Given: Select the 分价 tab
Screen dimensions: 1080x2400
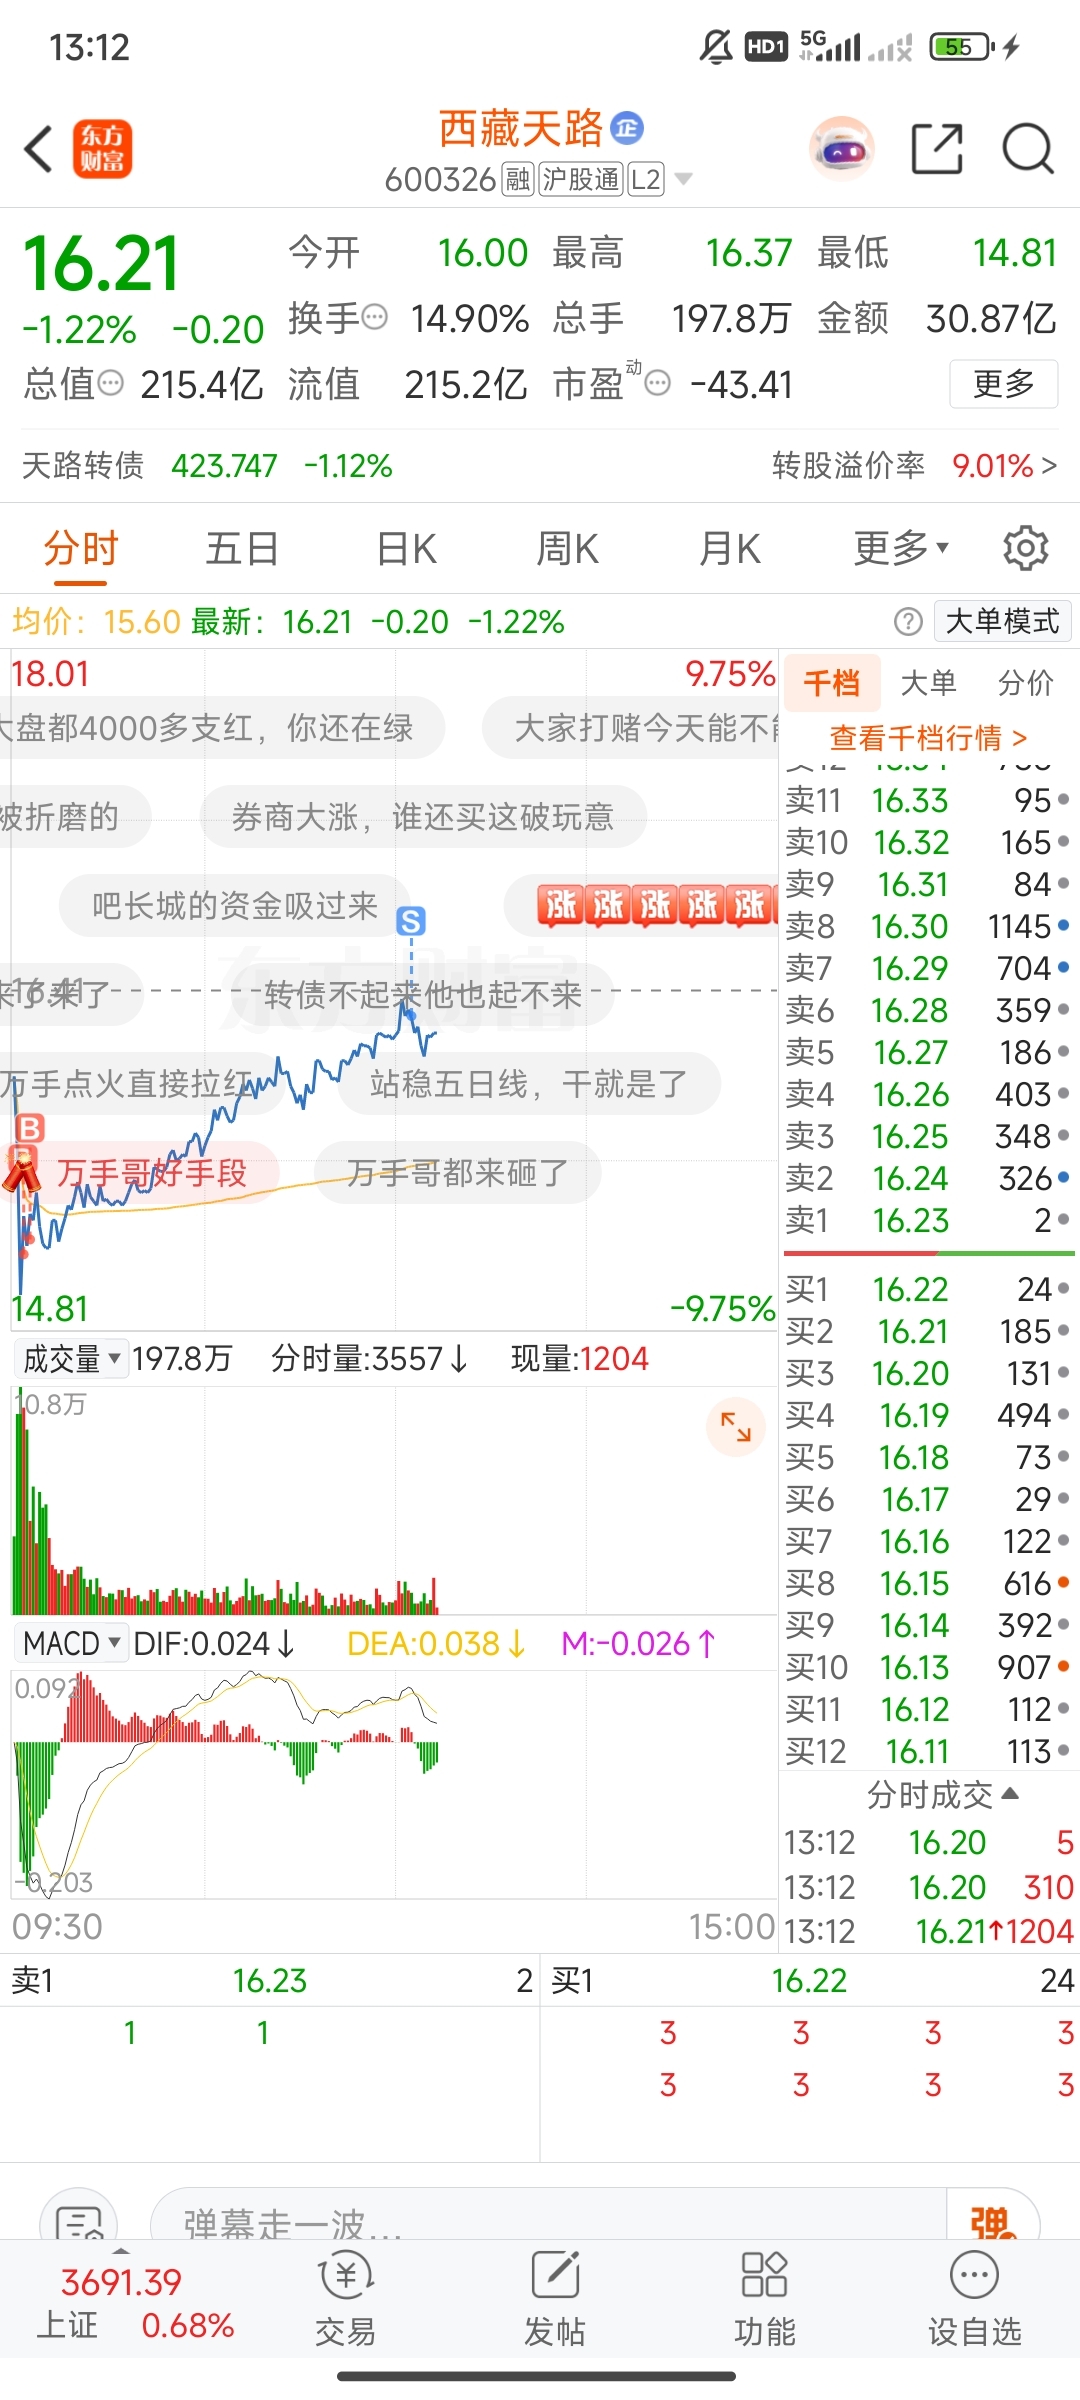Looking at the screenshot, I should point(1026,683).
